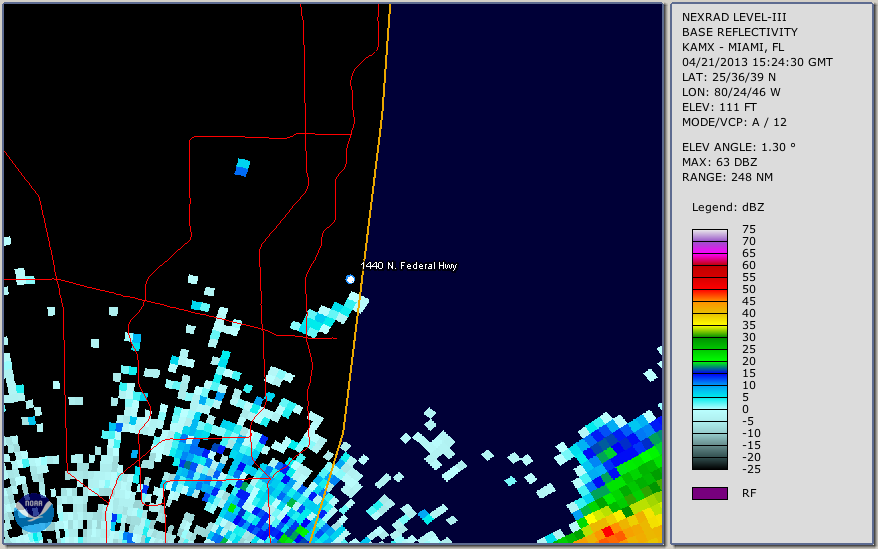Click the 60 value in the legend scale

pyautogui.click(x=749, y=266)
